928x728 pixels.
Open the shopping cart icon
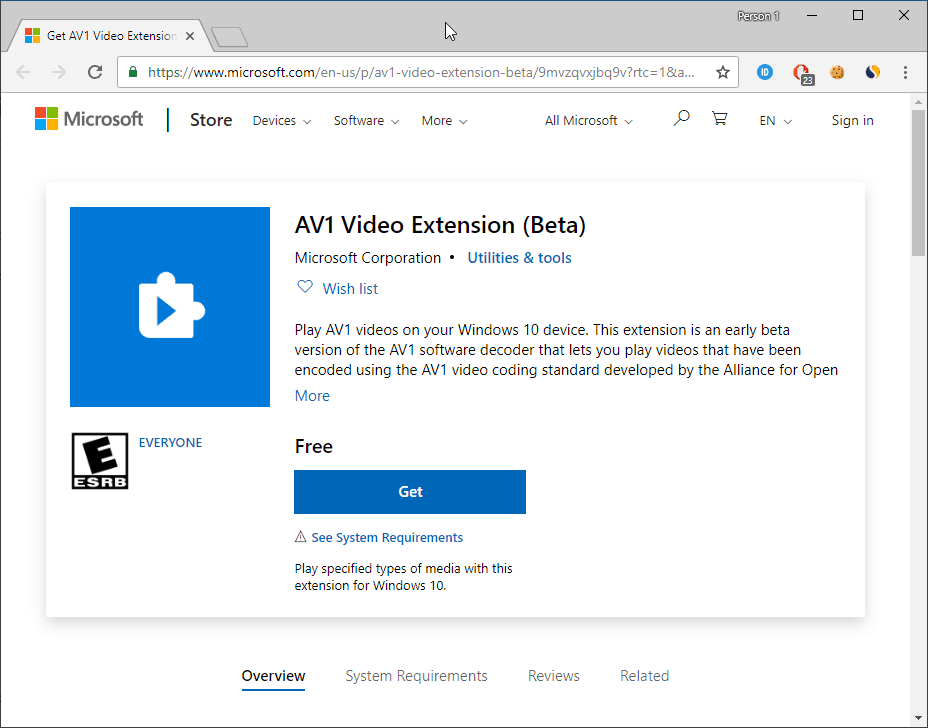tap(719, 119)
